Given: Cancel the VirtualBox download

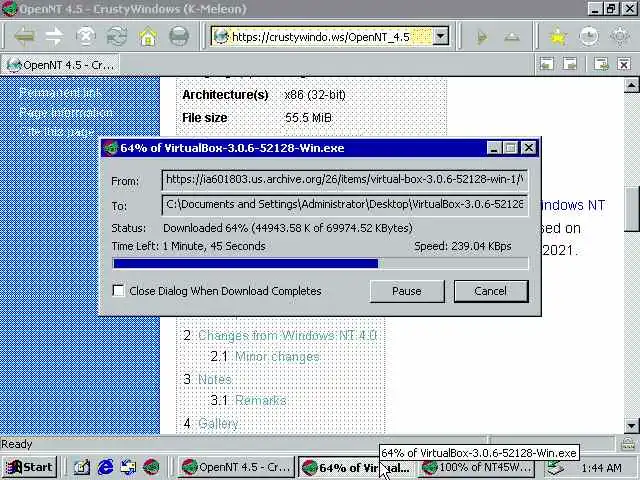Looking at the screenshot, I should (x=491, y=291).
